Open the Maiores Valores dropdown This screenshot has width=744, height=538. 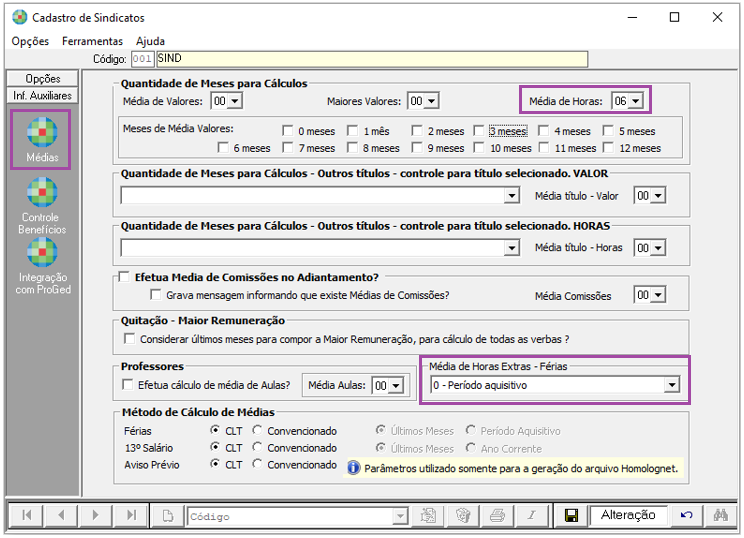click(431, 101)
